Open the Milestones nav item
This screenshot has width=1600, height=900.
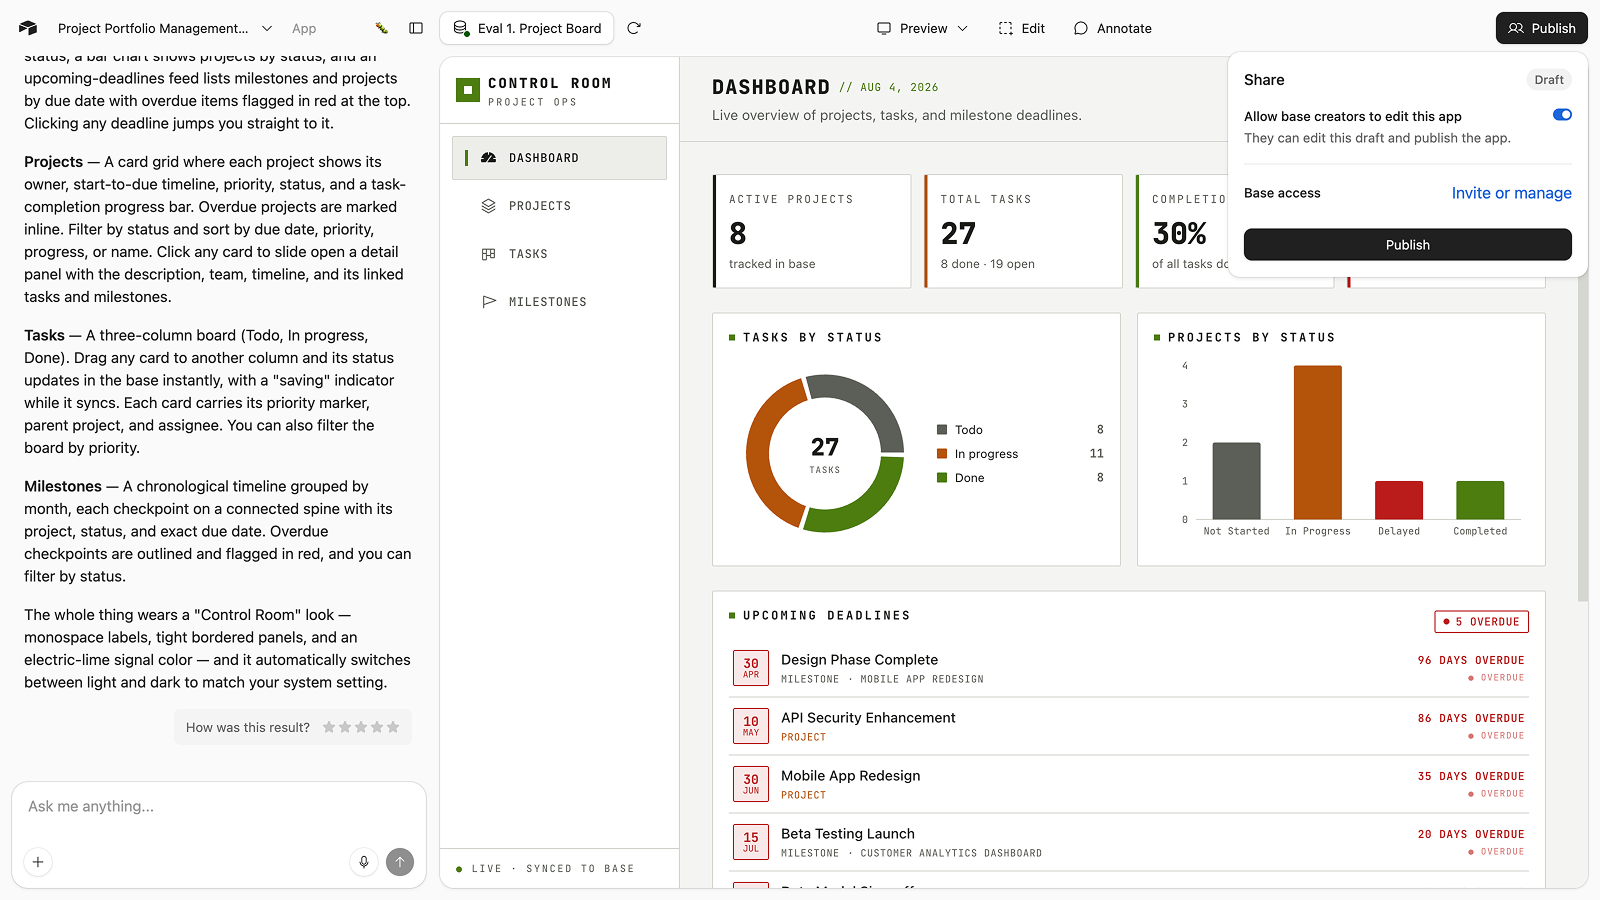click(559, 302)
